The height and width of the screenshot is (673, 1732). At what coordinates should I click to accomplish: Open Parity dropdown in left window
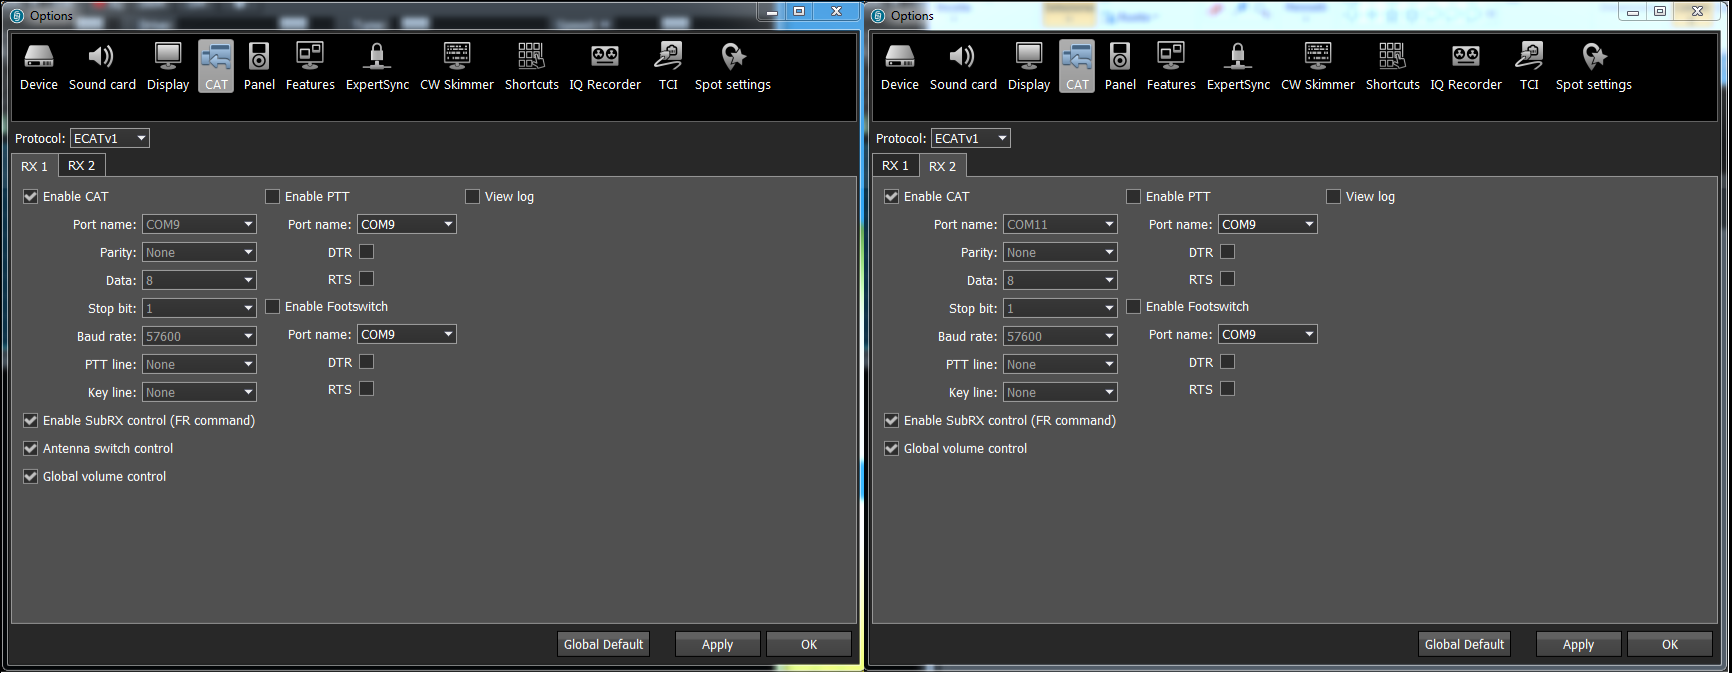pos(199,253)
